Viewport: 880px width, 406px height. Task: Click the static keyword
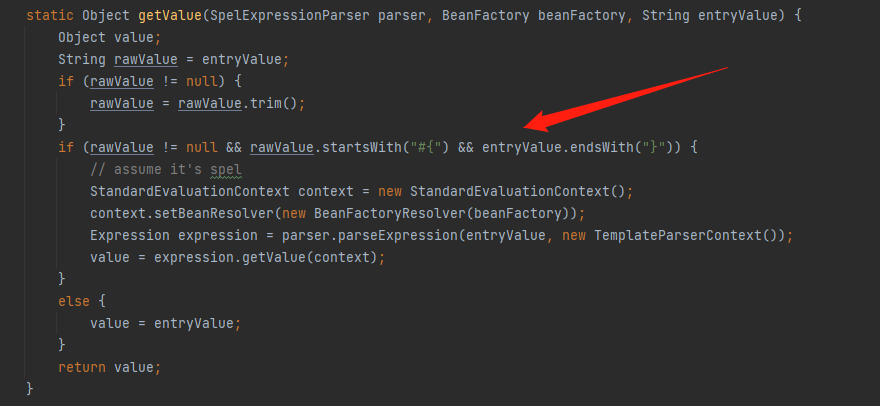(x=50, y=16)
